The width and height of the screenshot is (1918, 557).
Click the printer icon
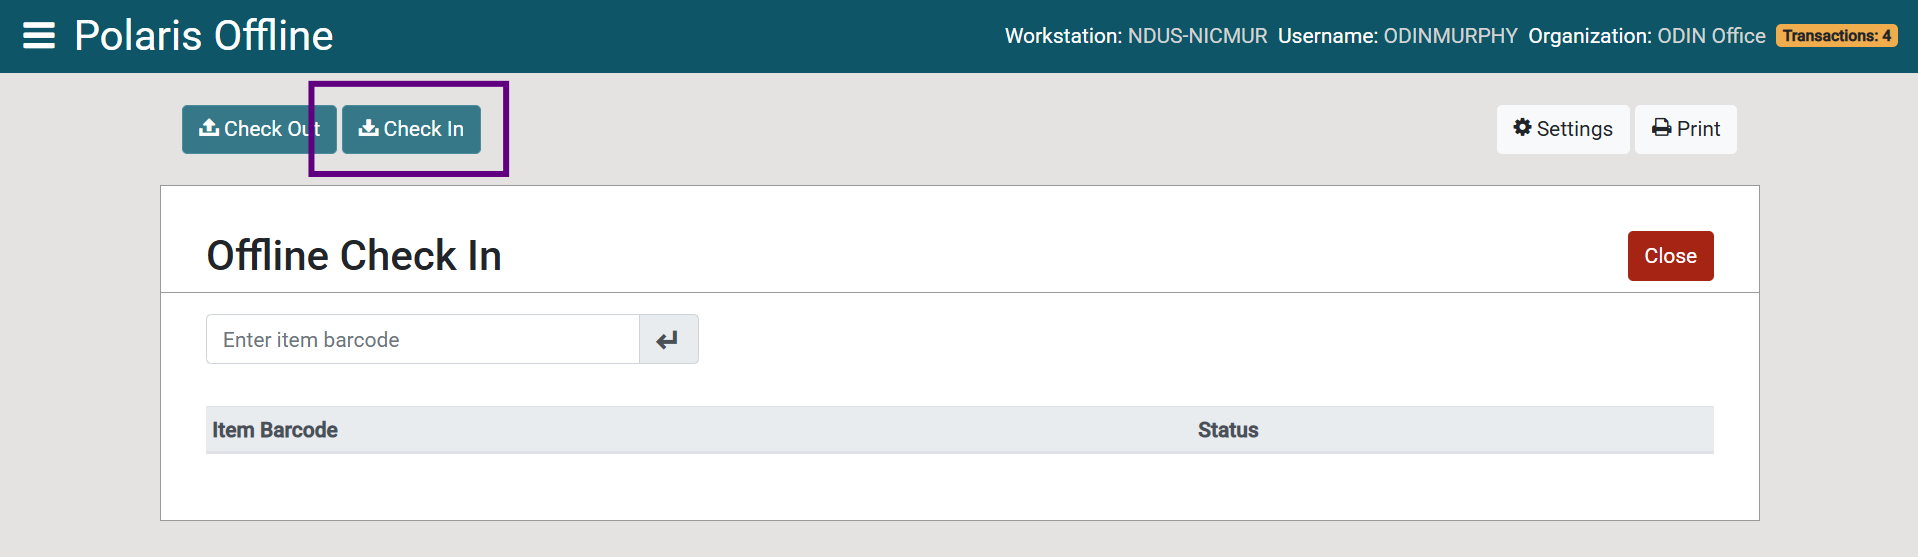click(x=1661, y=128)
